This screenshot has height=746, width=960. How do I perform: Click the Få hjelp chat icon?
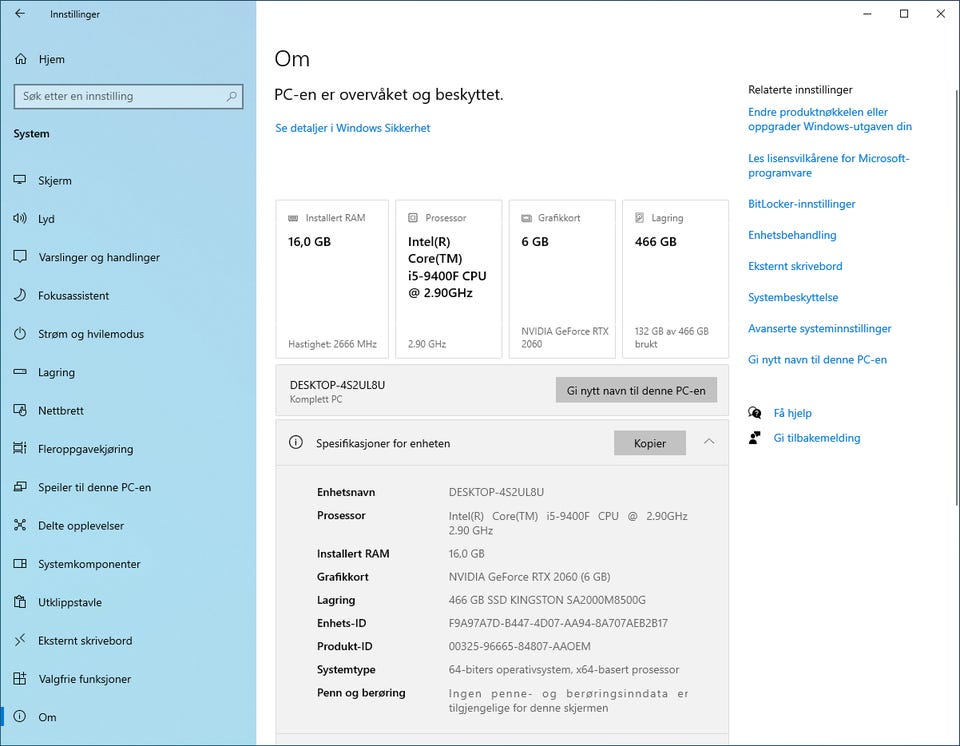coord(755,413)
